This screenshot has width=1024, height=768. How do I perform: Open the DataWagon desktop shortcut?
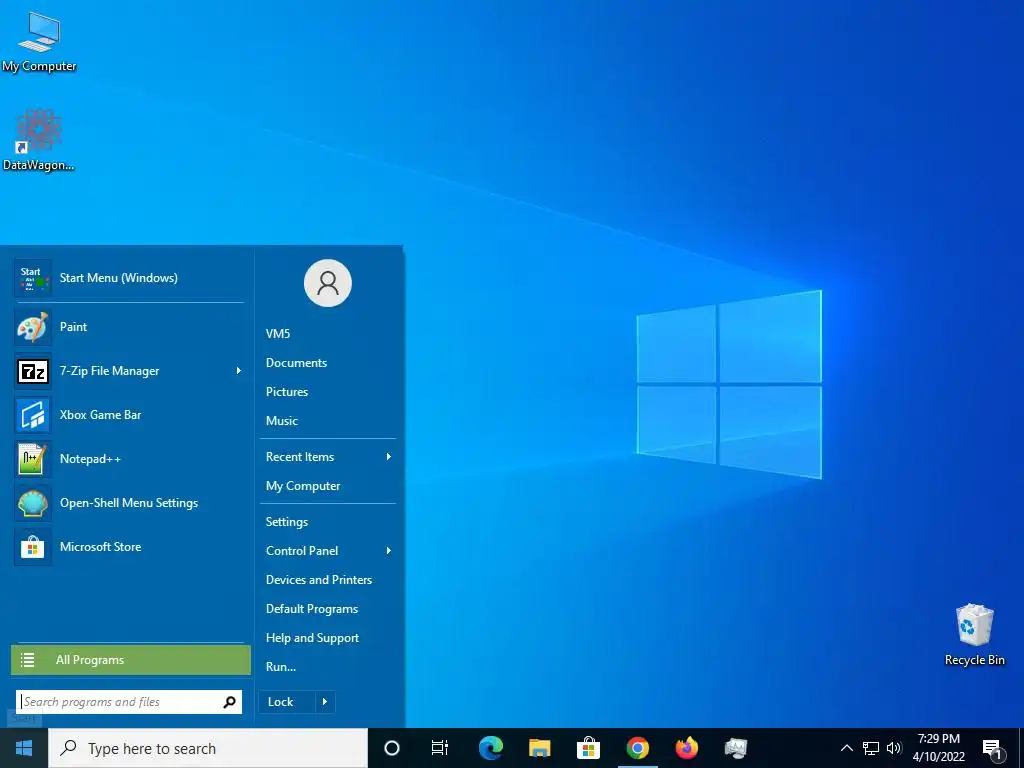(x=39, y=140)
